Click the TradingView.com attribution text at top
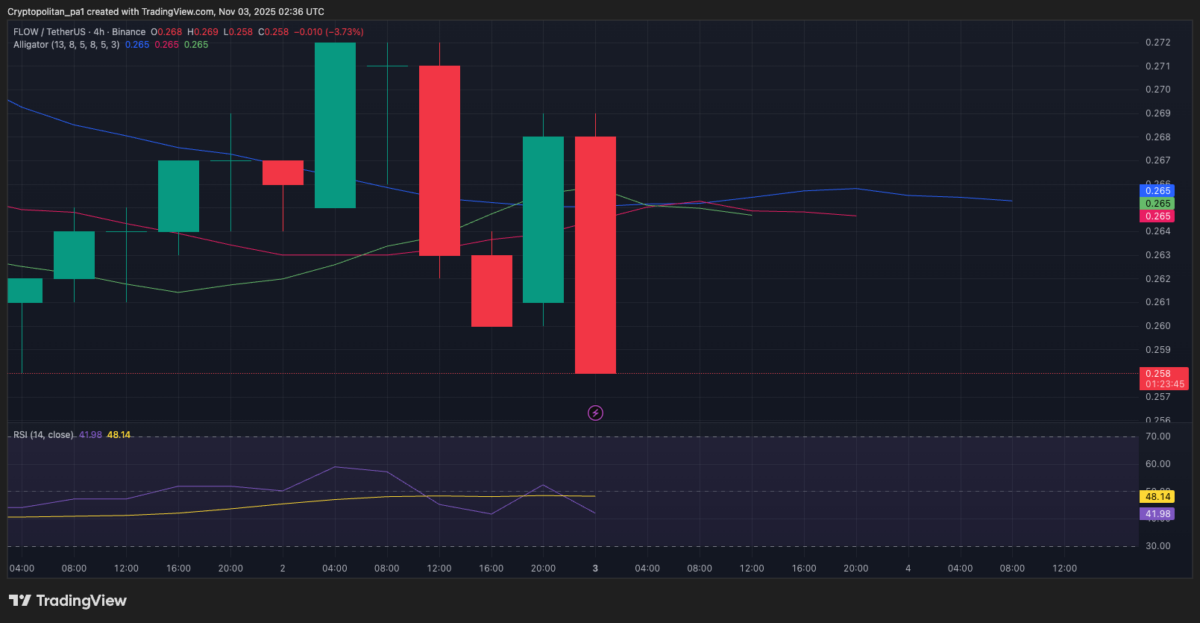Viewport: 1200px width, 623px height. pos(185,12)
